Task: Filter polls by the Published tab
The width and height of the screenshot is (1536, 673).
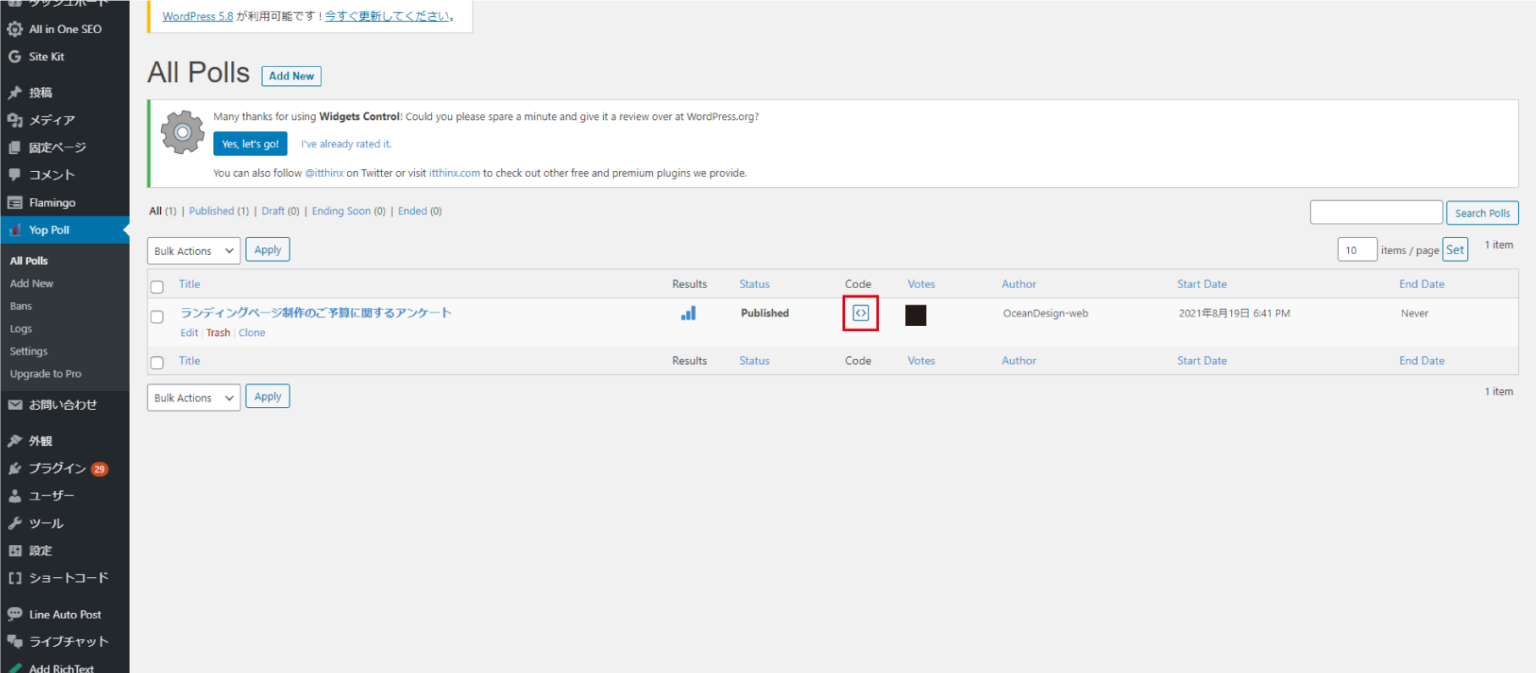Action: [211, 211]
